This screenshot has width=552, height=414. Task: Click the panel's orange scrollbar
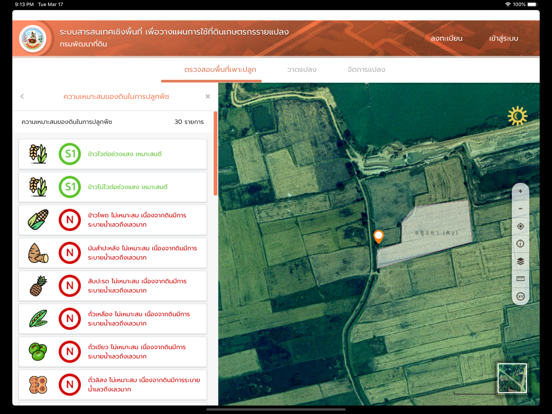(x=215, y=153)
